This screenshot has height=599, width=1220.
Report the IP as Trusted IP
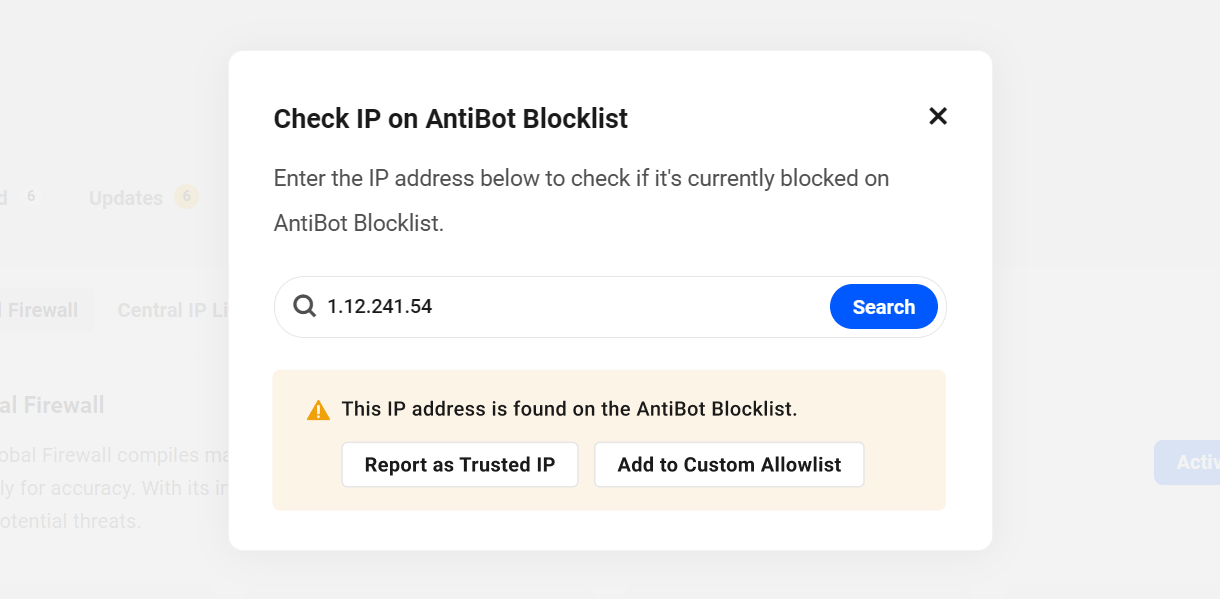pyautogui.click(x=460, y=465)
